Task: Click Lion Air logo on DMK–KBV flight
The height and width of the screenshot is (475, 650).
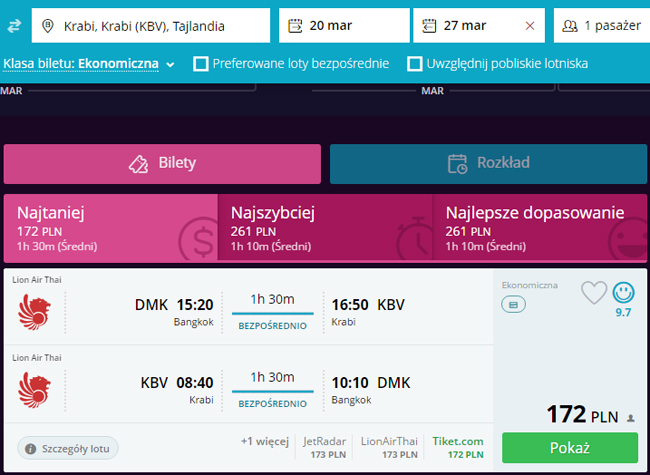Action: click(x=34, y=312)
